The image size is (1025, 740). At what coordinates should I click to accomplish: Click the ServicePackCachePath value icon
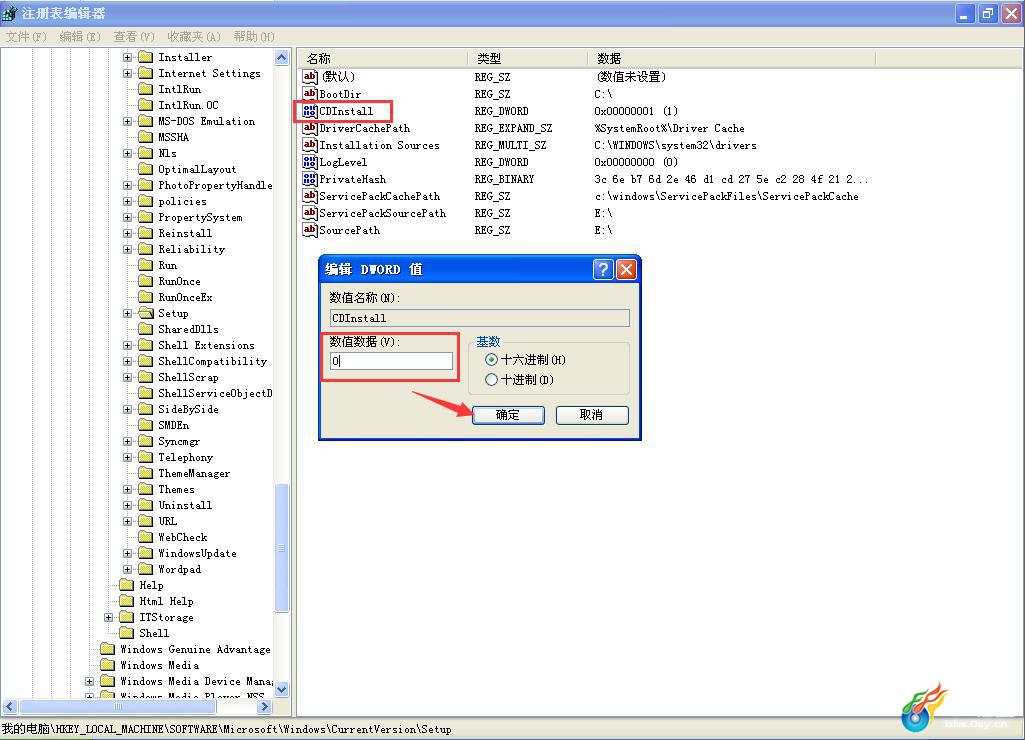pyautogui.click(x=310, y=196)
